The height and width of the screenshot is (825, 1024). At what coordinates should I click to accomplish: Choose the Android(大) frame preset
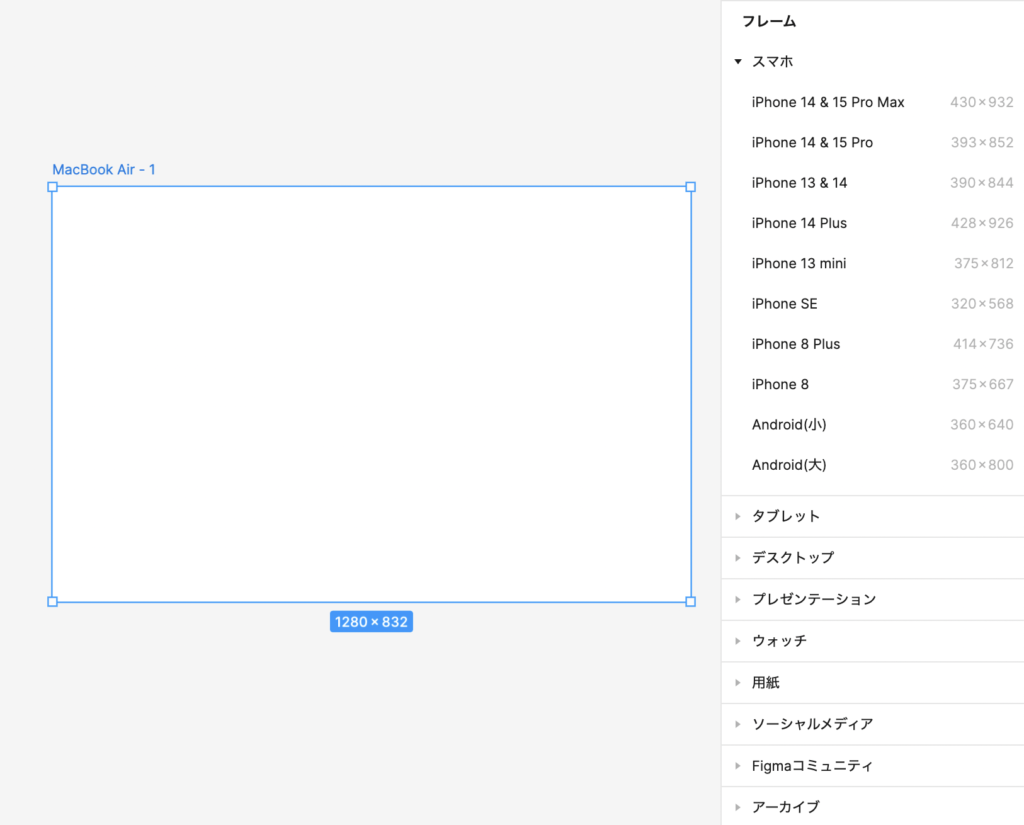click(789, 465)
